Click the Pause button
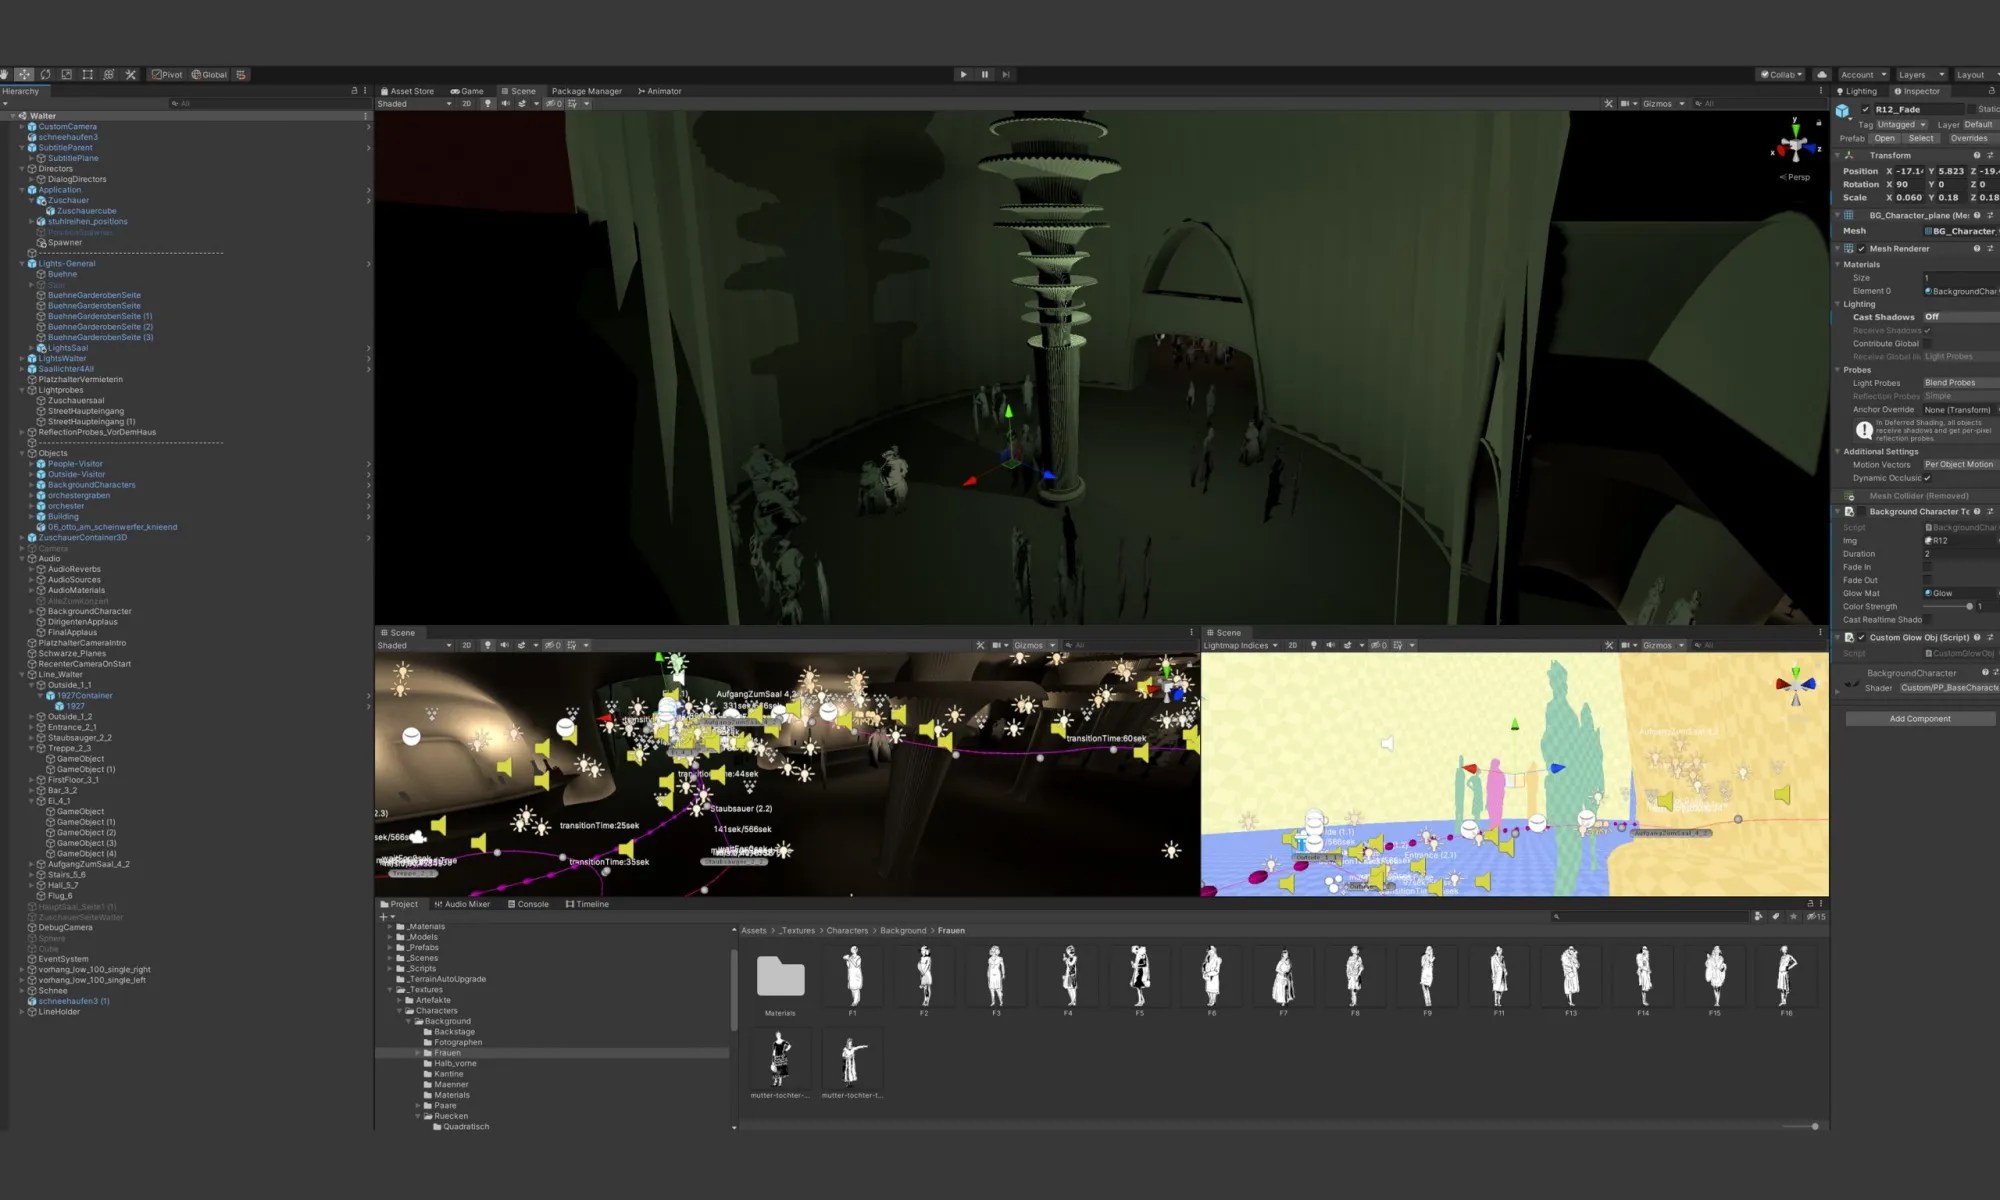 pyautogui.click(x=985, y=74)
